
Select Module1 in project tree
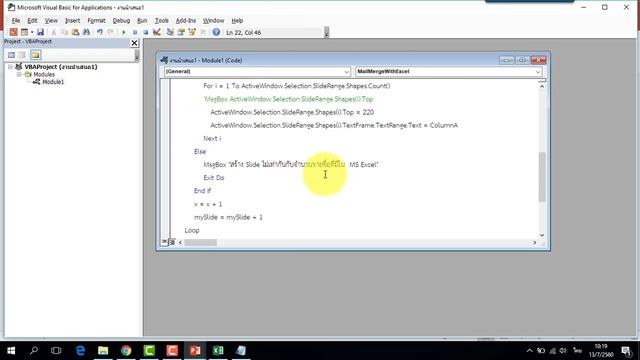coord(53,82)
